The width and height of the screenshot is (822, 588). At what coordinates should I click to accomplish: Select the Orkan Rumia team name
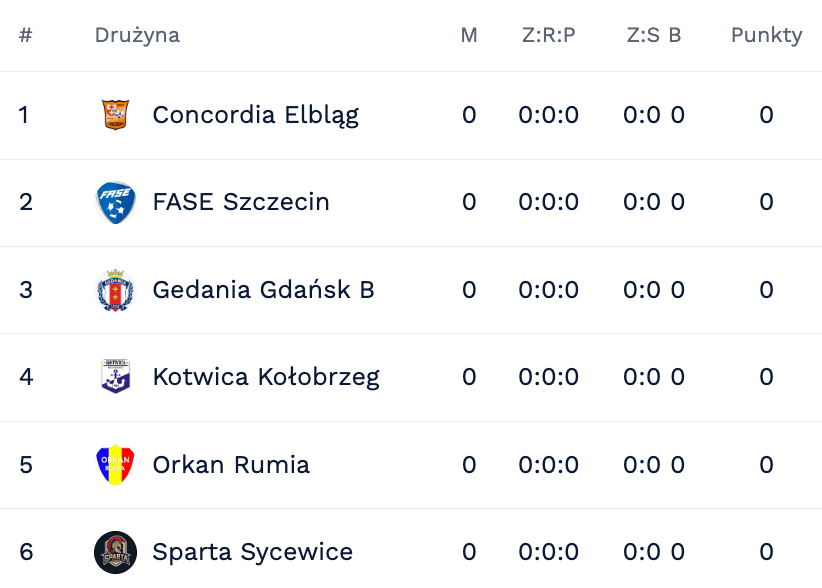pyautogui.click(x=231, y=464)
